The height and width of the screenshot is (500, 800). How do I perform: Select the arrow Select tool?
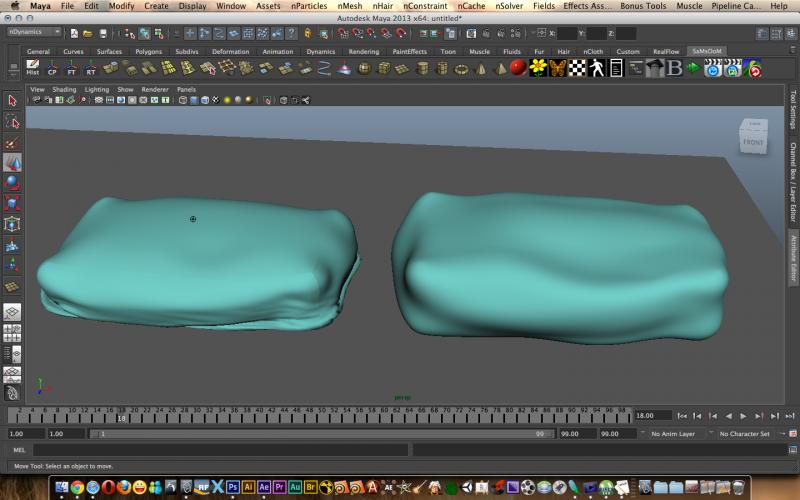pyautogui.click(x=12, y=101)
